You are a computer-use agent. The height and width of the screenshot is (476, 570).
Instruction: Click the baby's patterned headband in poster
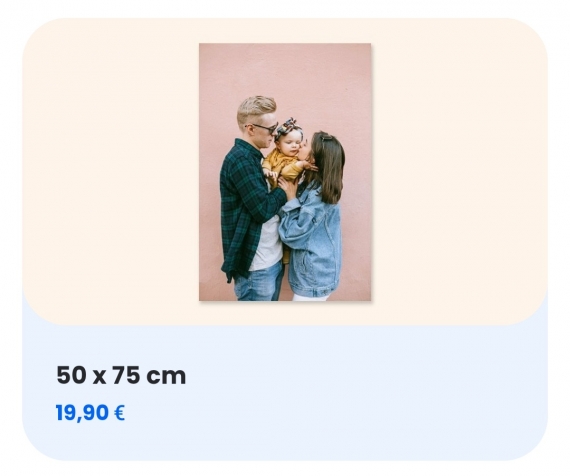click(x=288, y=128)
